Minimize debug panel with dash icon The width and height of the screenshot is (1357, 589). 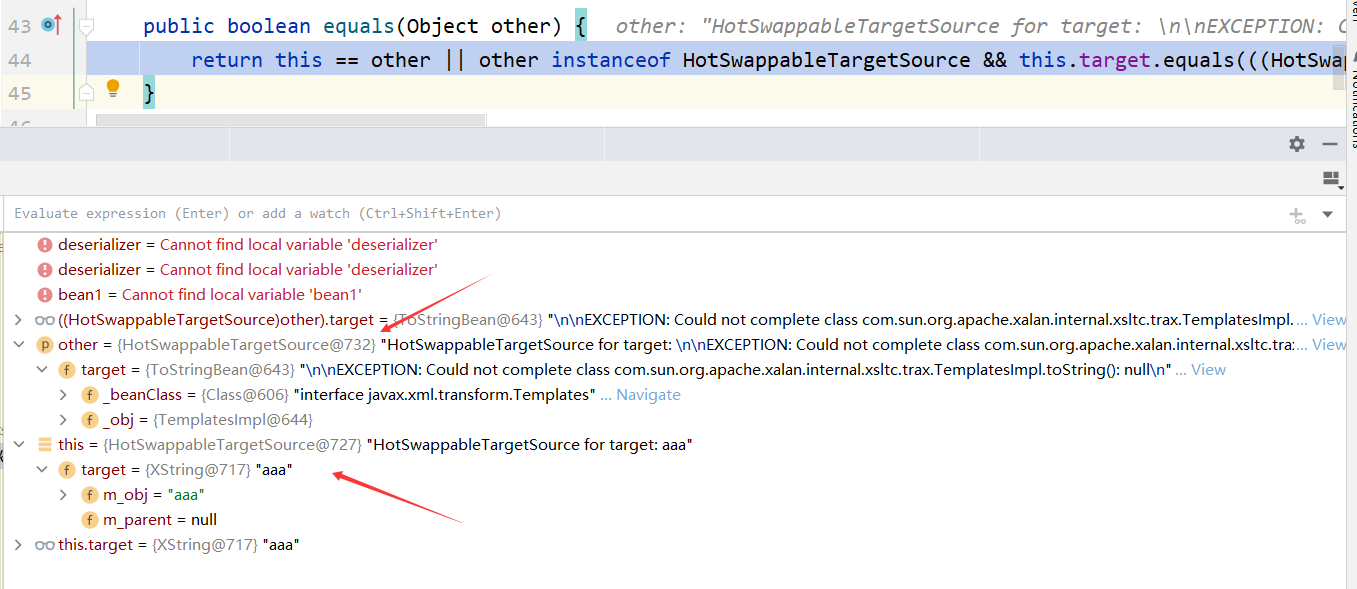pyautogui.click(x=1330, y=144)
